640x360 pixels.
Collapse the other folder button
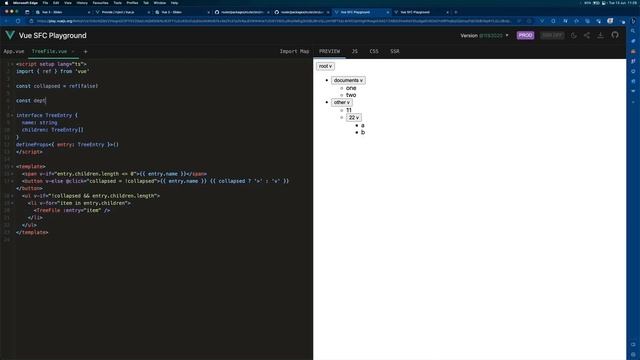[x=342, y=102]
